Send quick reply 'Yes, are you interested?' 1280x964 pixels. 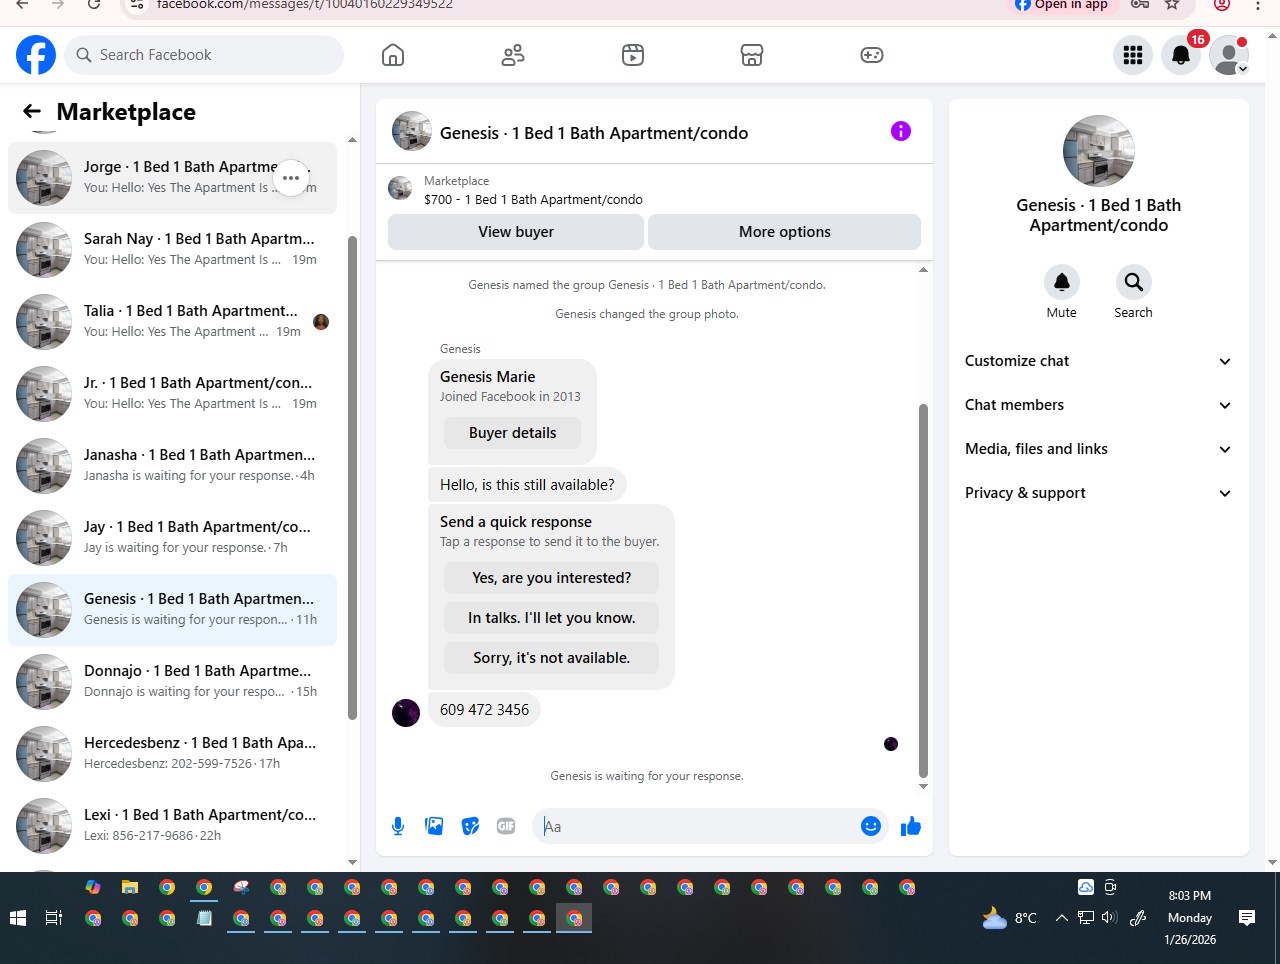(x=552, y=578)
